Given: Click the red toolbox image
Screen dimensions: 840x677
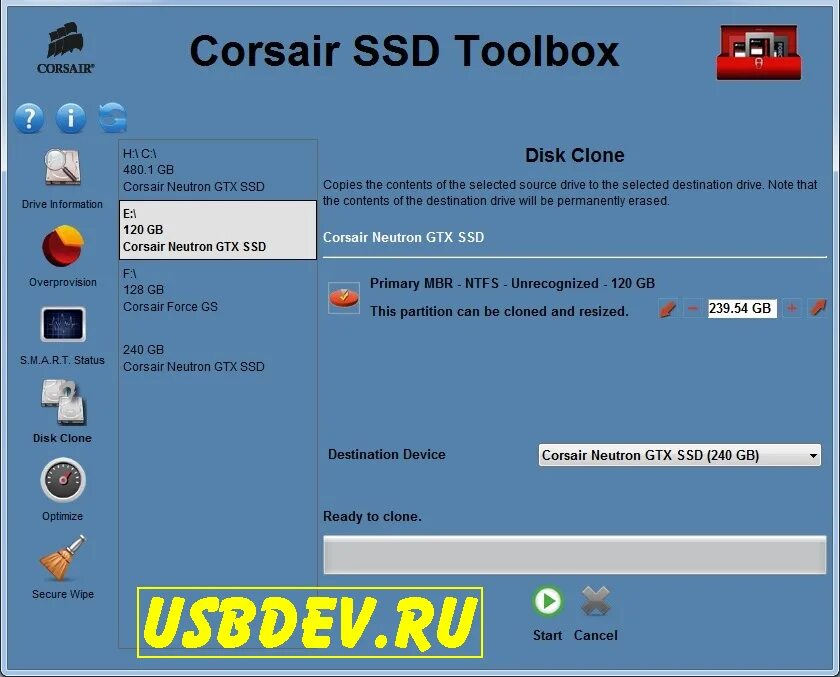Looking at the screenshot, I should coord(759,52).
